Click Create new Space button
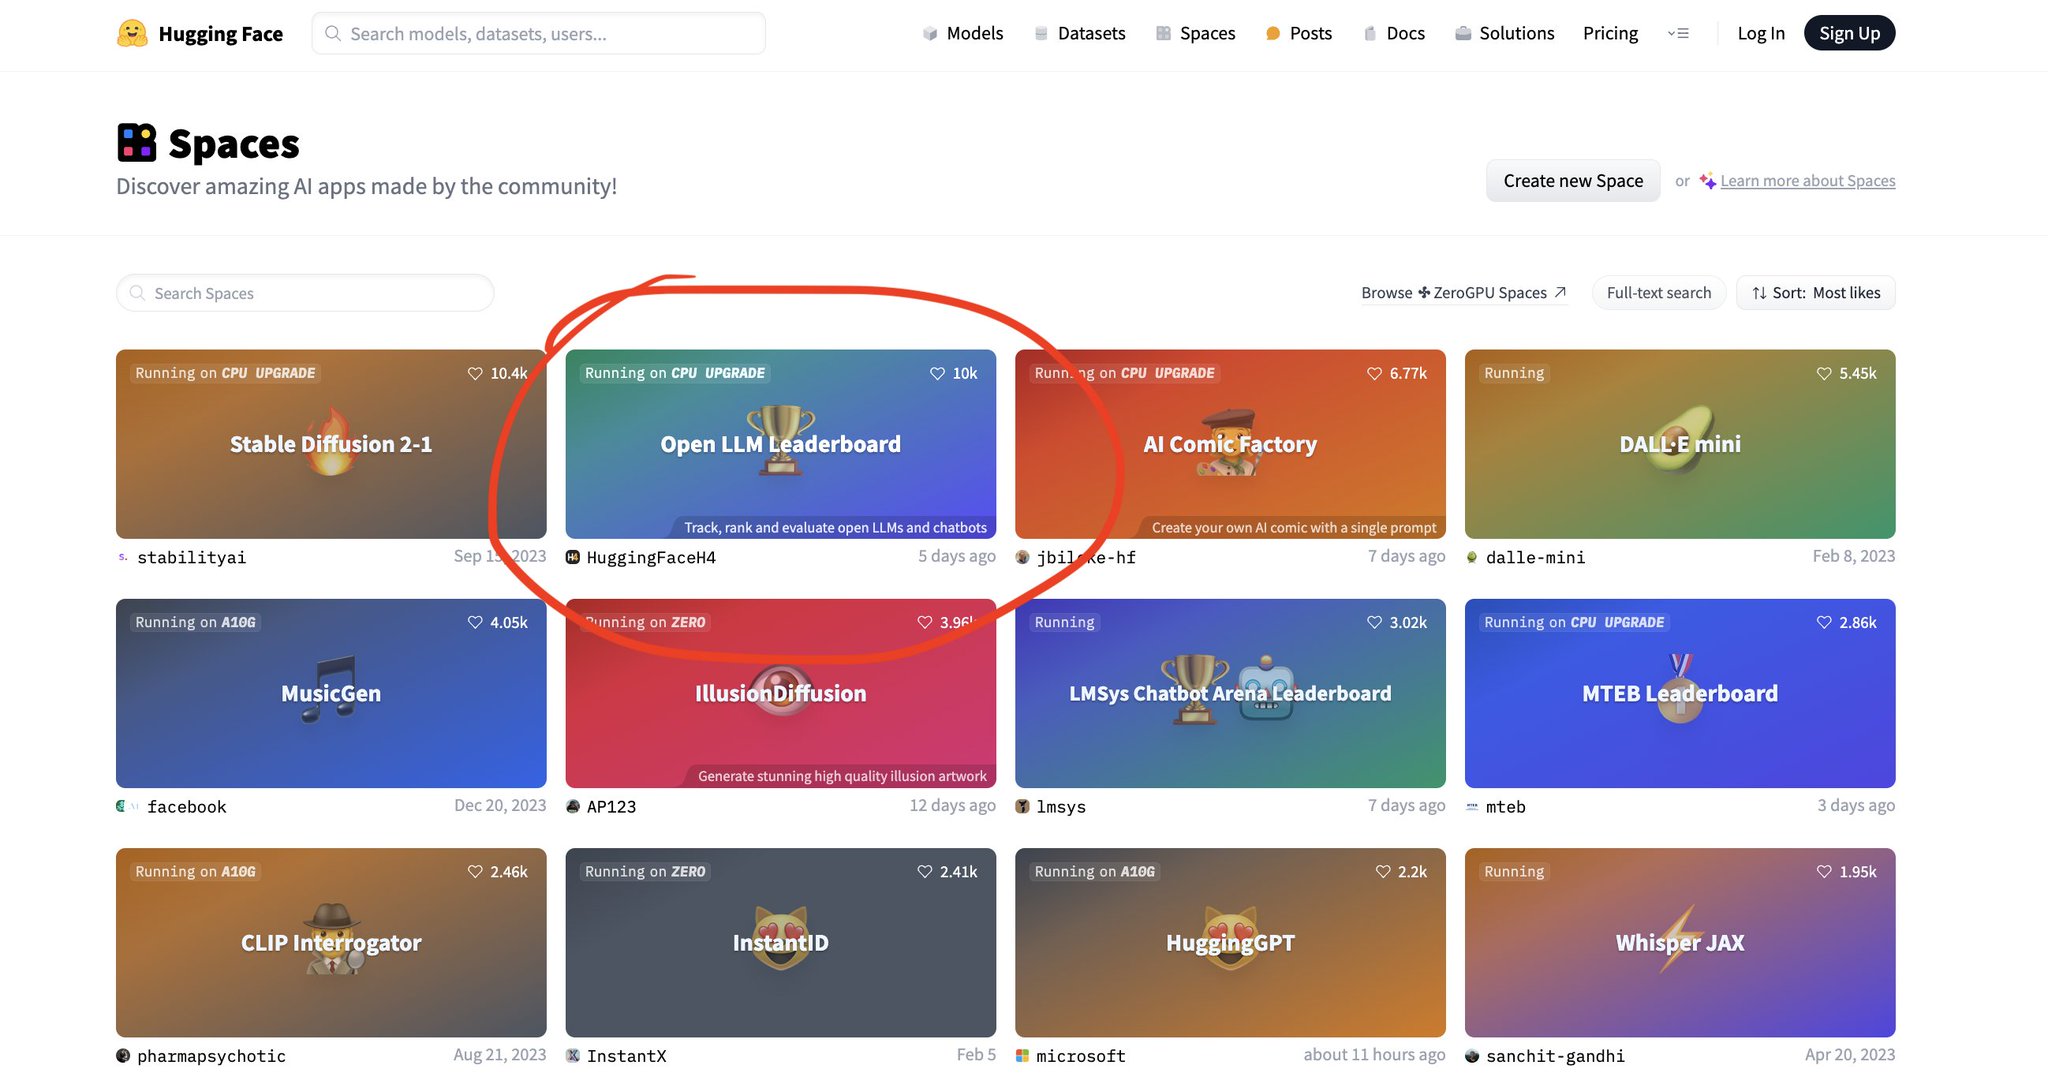2048x1084 pixels. click(1573, 181)
